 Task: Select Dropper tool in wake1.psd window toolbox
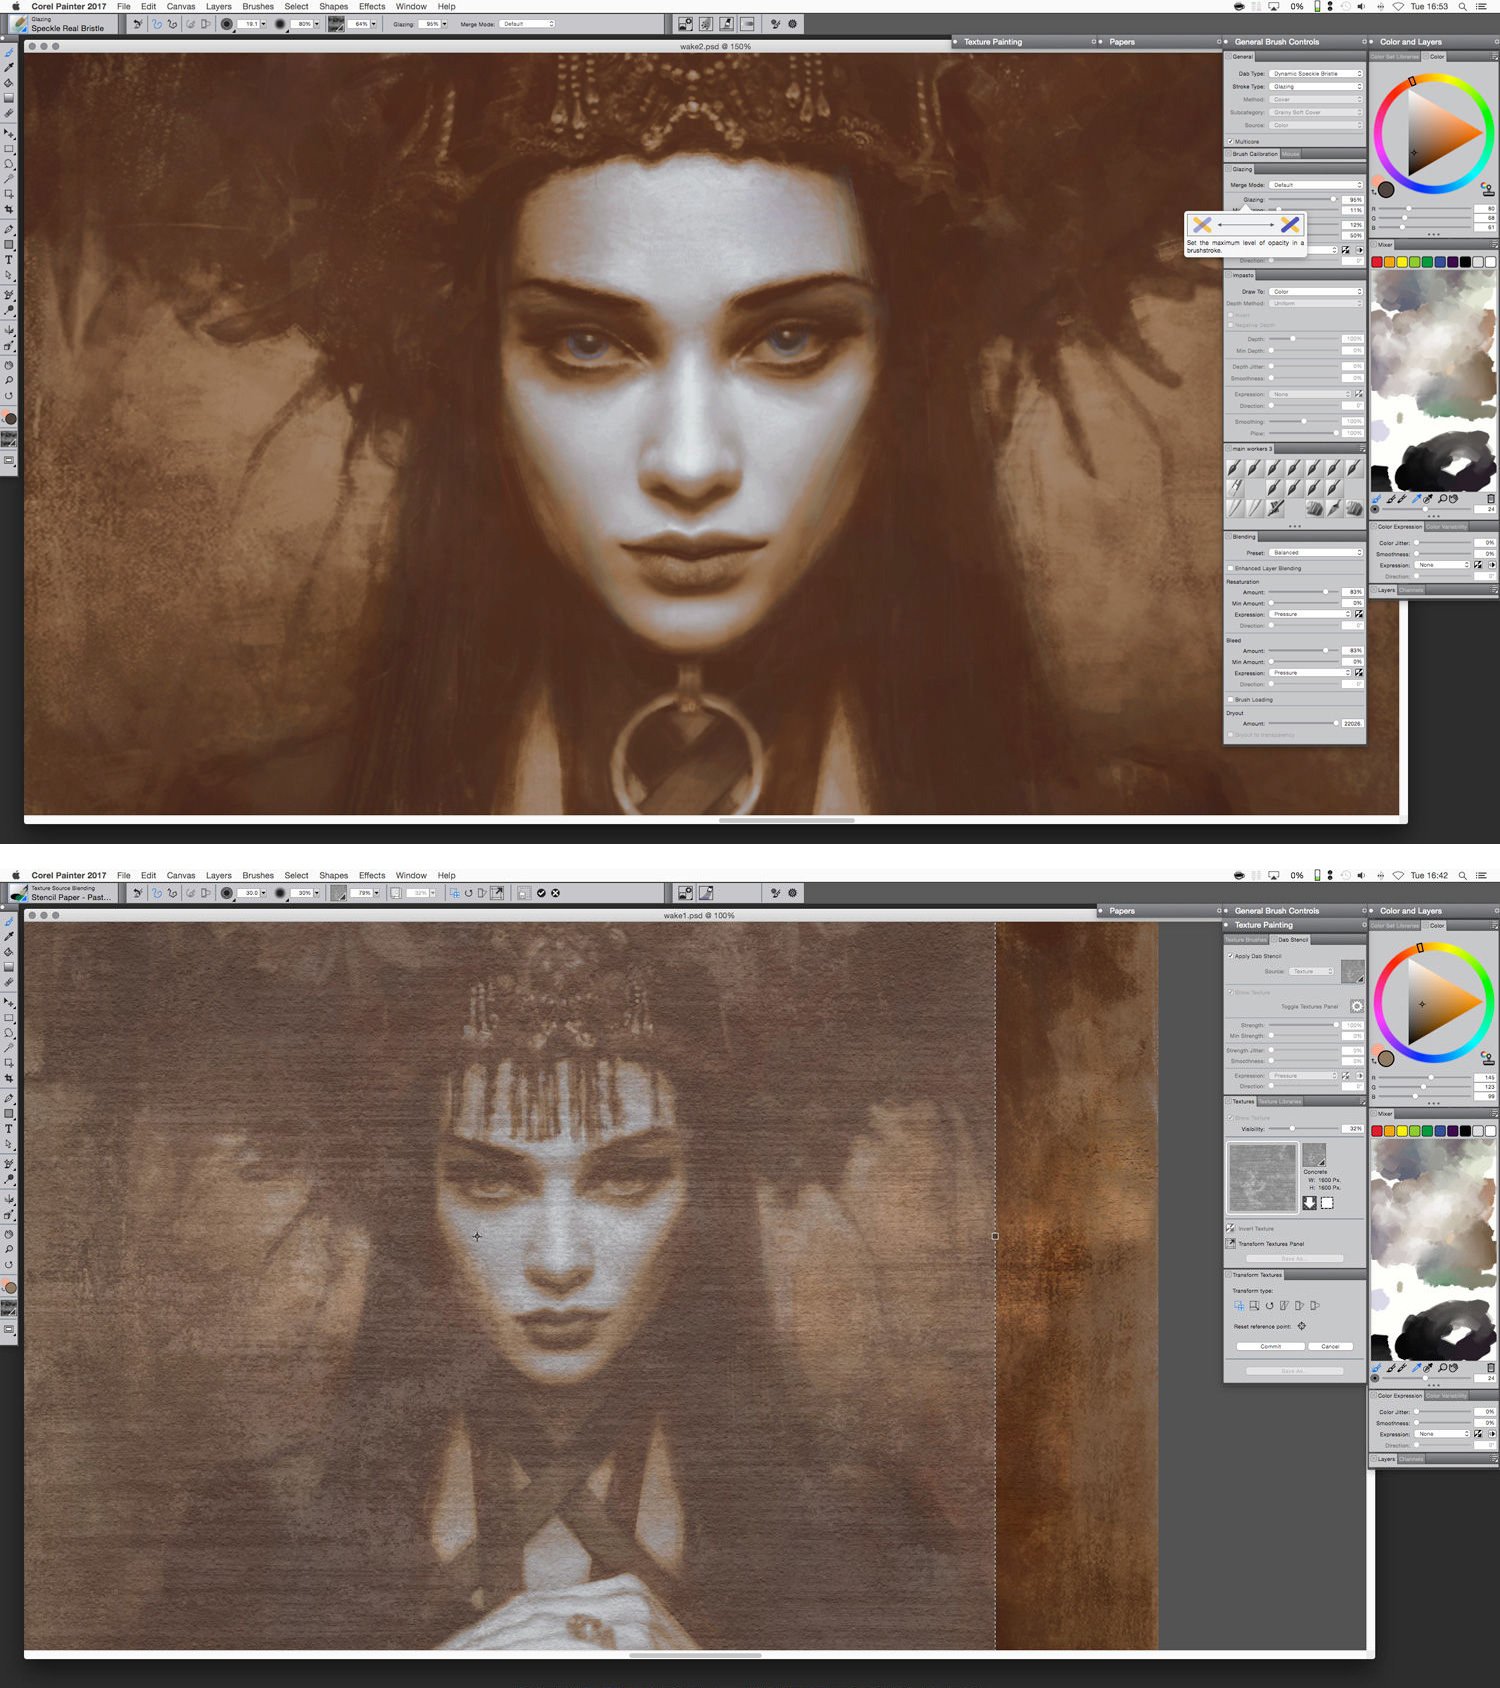click(9, 936)
